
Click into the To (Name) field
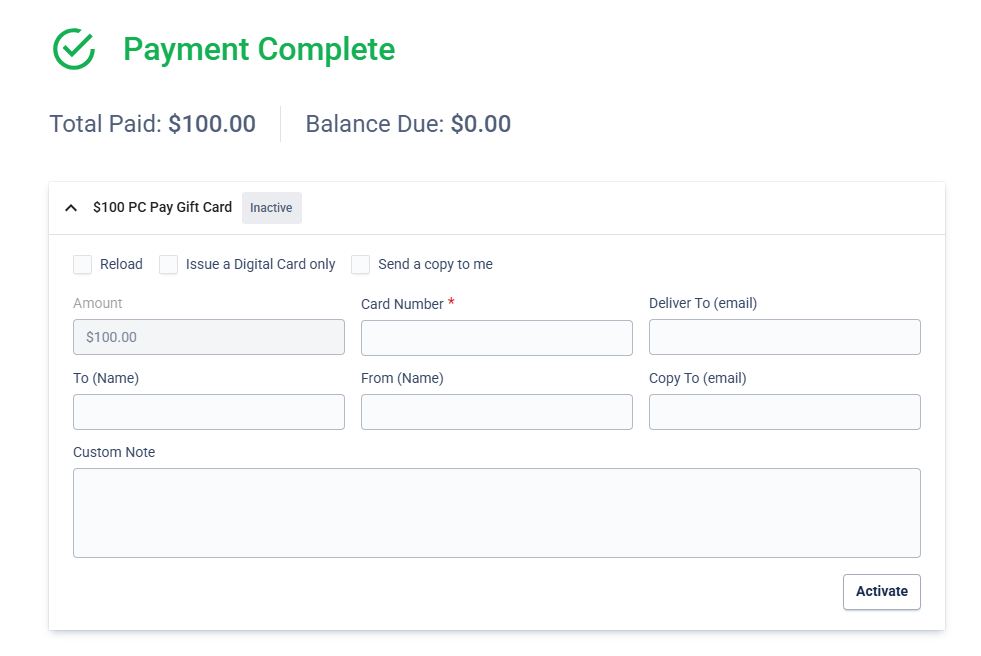point(209,411)
